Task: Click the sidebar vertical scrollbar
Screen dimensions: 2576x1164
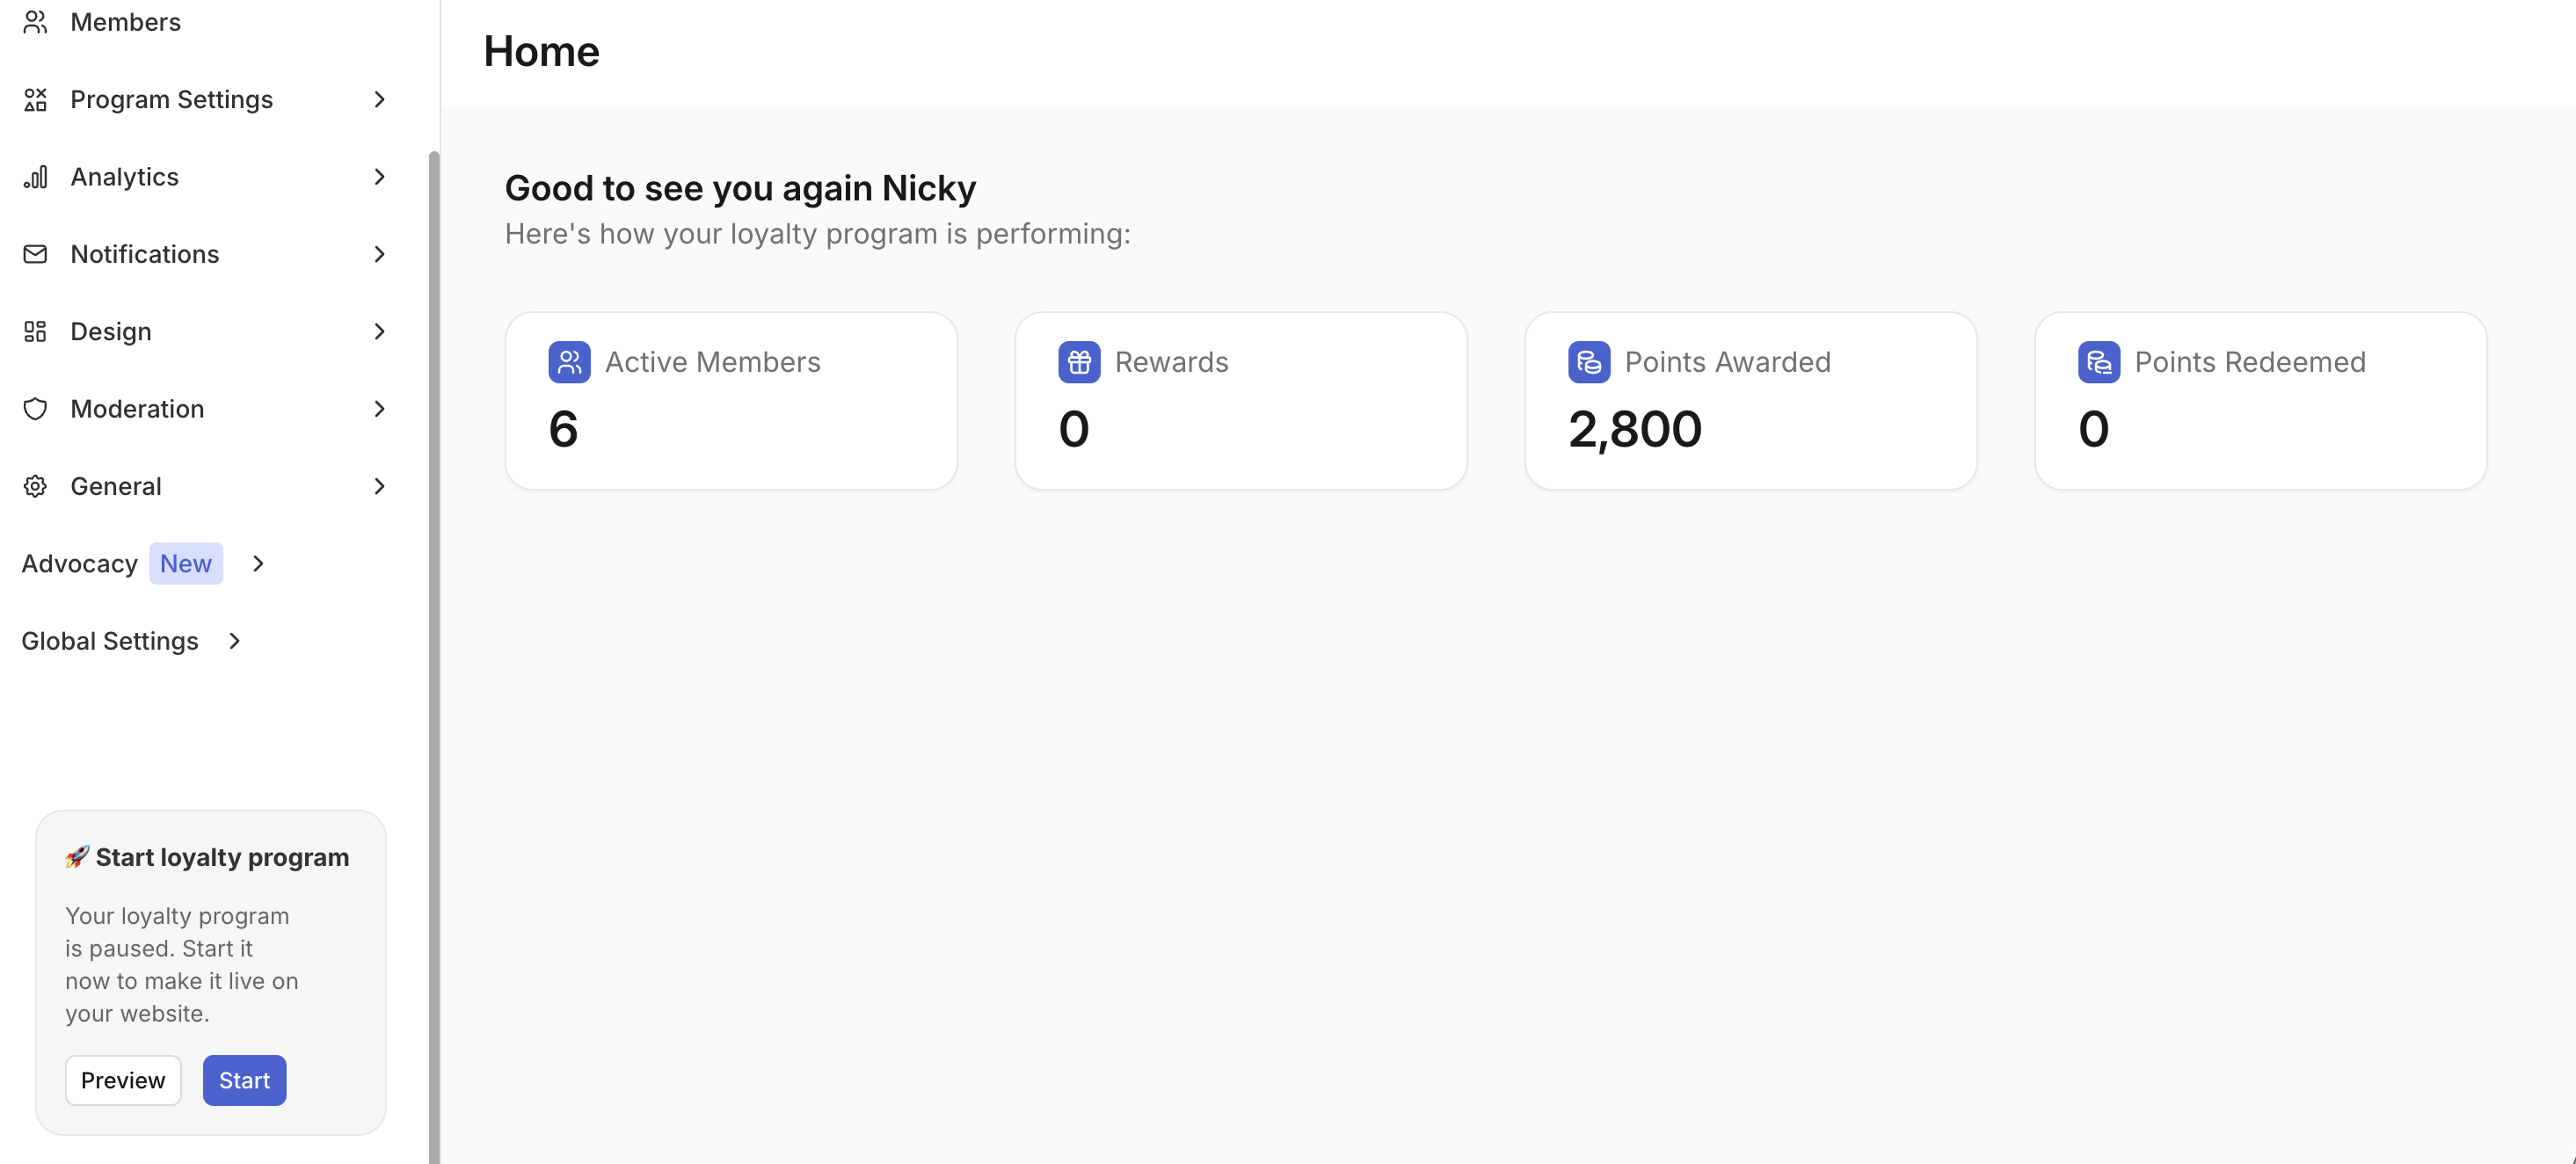Action: click(x=434, y=657)
